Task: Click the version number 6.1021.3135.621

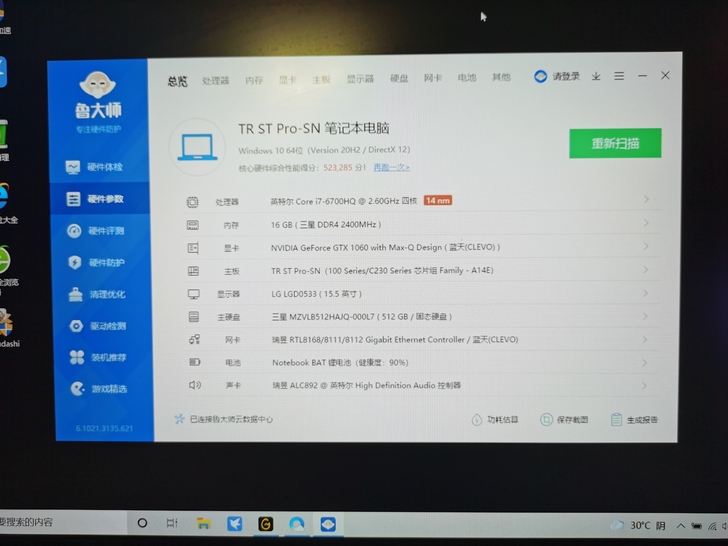Action: [x=104, y=428]
